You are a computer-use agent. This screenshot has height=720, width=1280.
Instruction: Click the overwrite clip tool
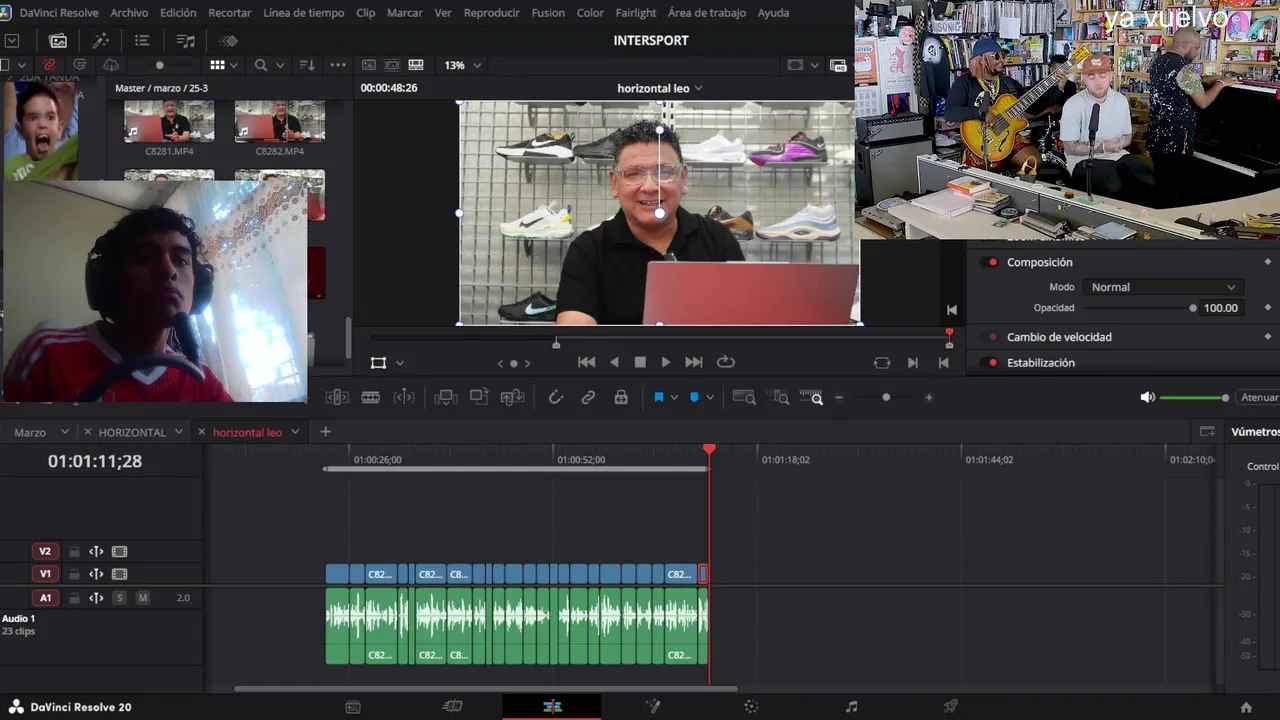(479, 397)
